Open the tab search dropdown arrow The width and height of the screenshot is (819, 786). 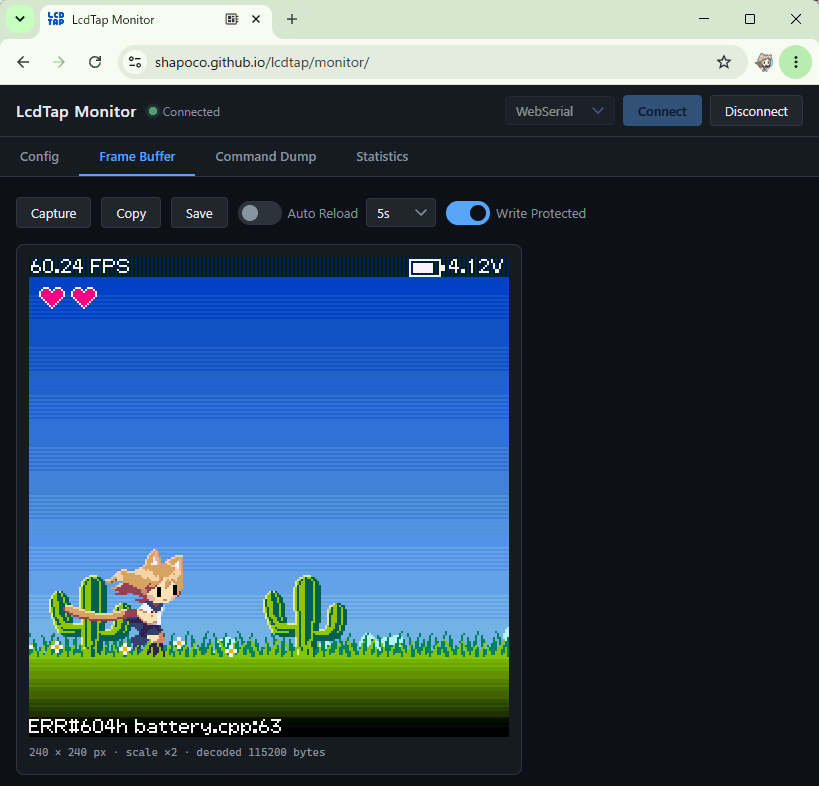click(20, 19)
